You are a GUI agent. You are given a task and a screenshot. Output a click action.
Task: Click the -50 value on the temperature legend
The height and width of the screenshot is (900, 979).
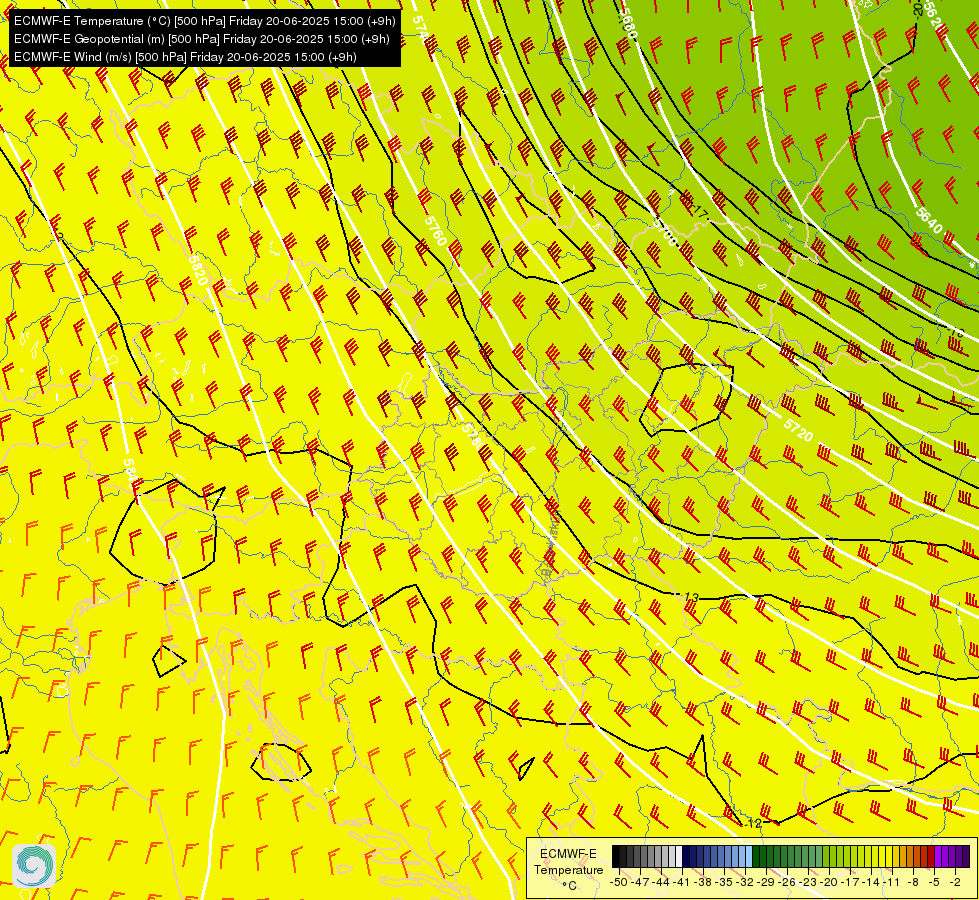click(x=618, y=882)
